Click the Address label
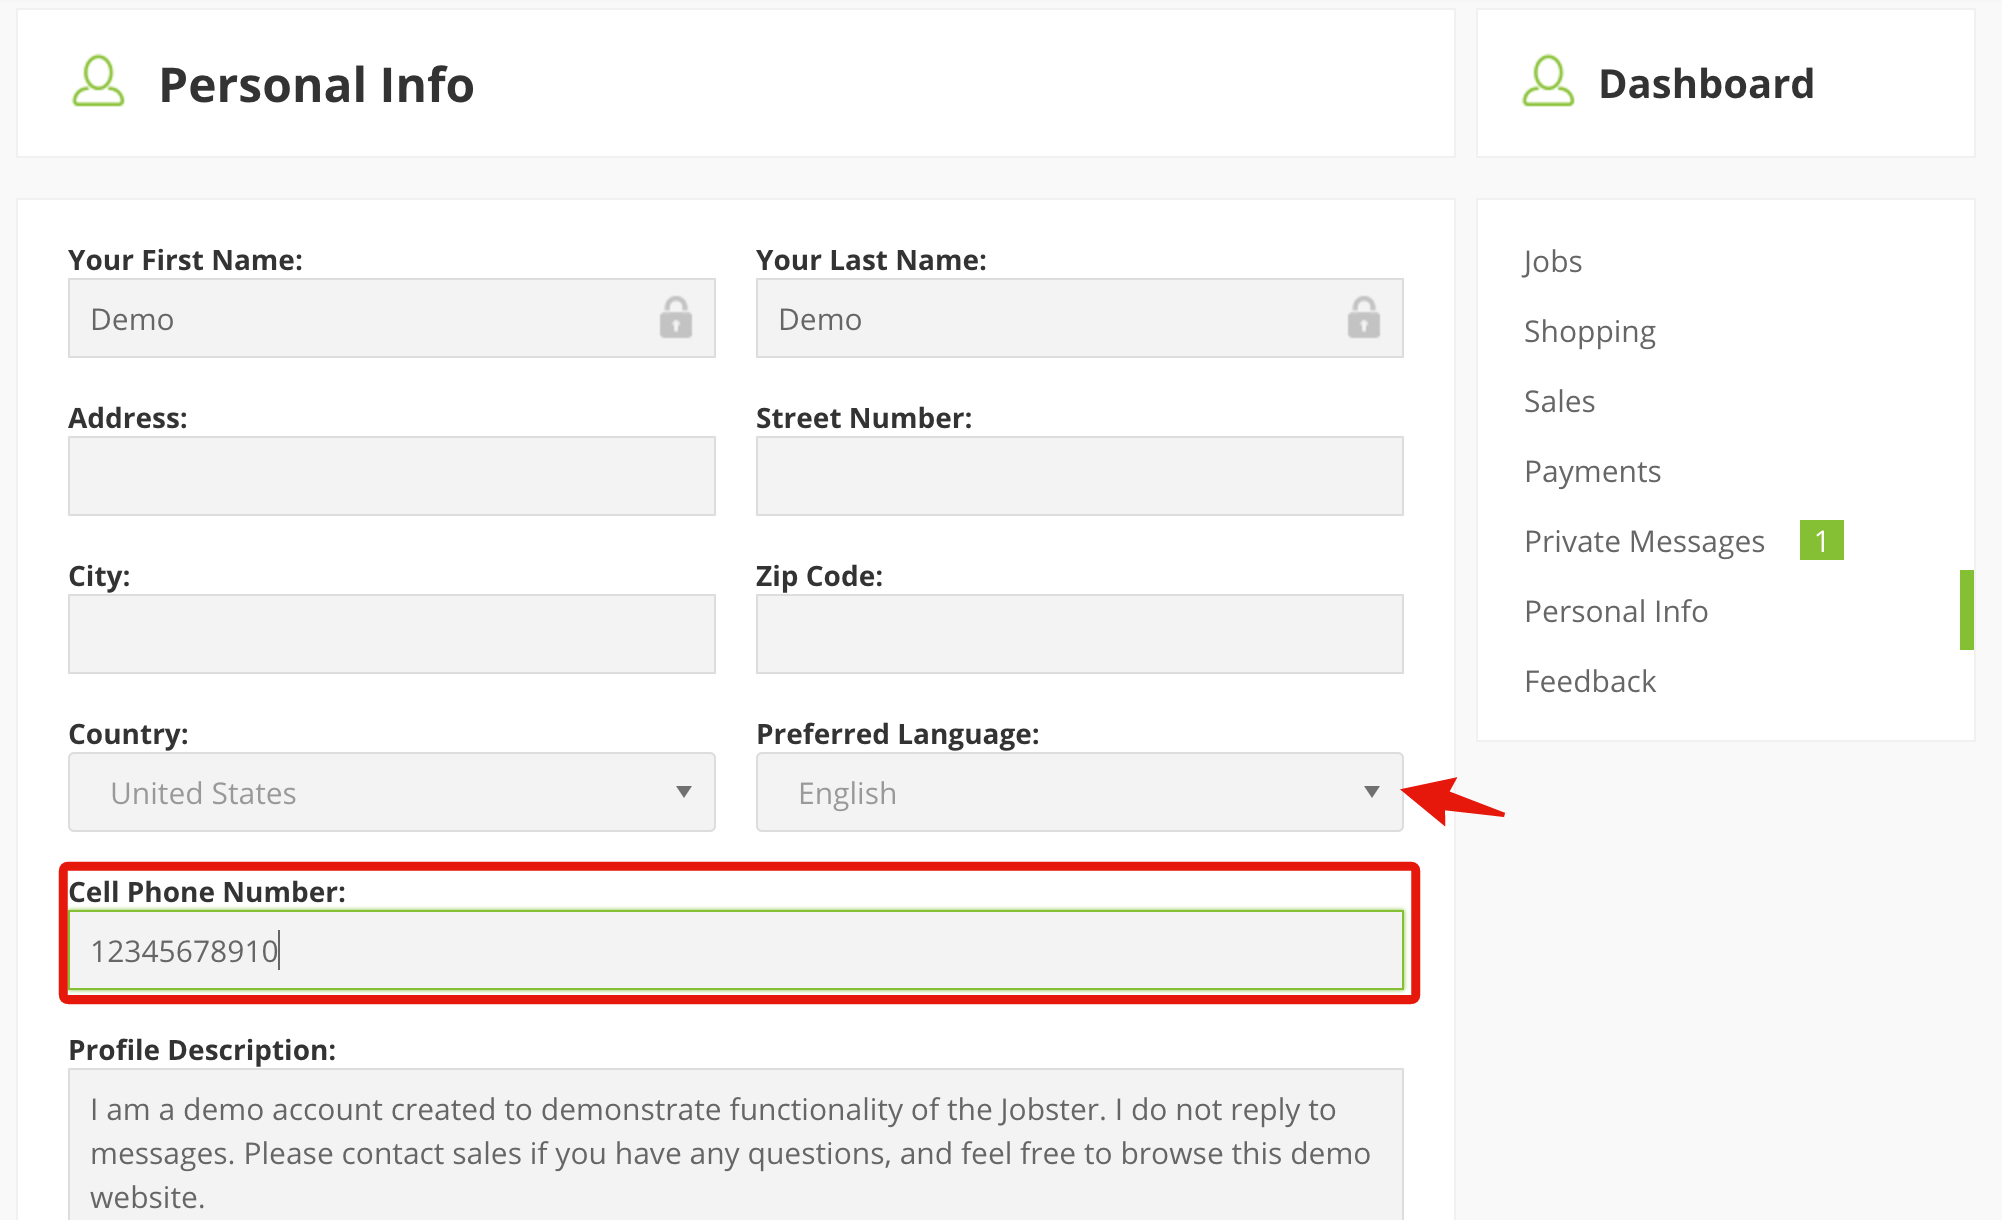The height and width of the screenshot is (1220, 2002). (x=128, y=418)
